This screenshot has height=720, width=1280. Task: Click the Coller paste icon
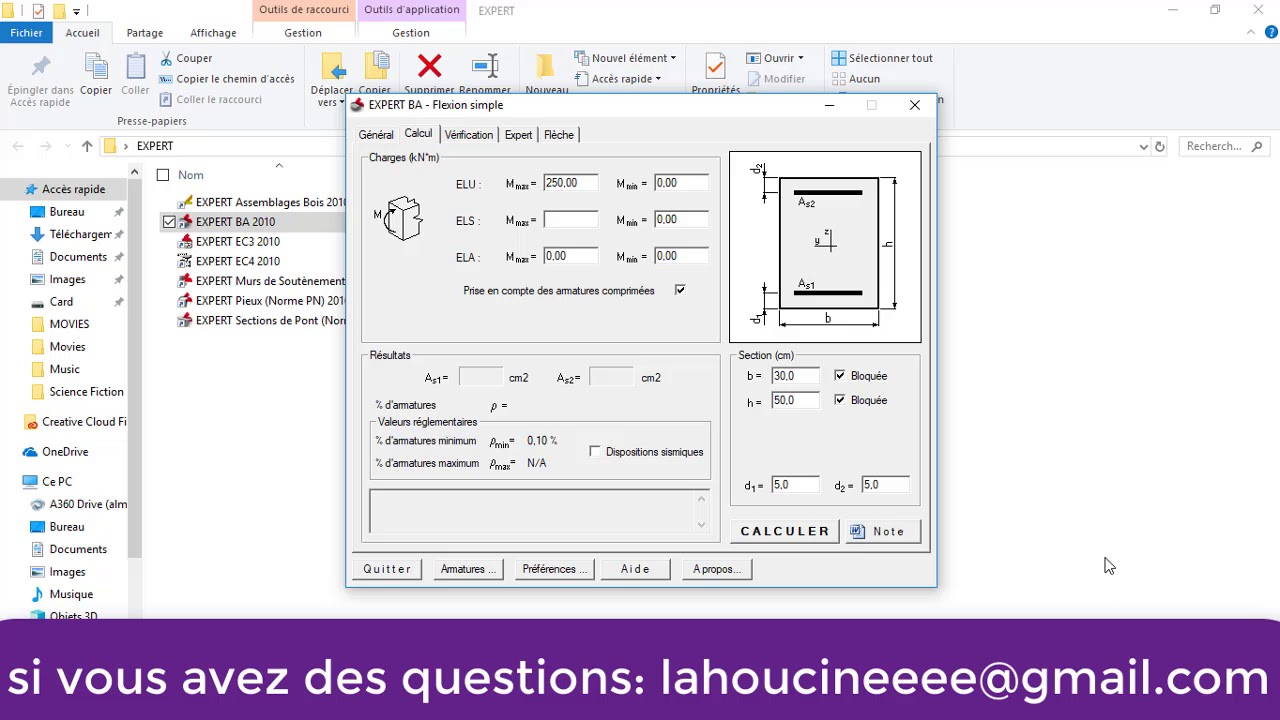136,67
